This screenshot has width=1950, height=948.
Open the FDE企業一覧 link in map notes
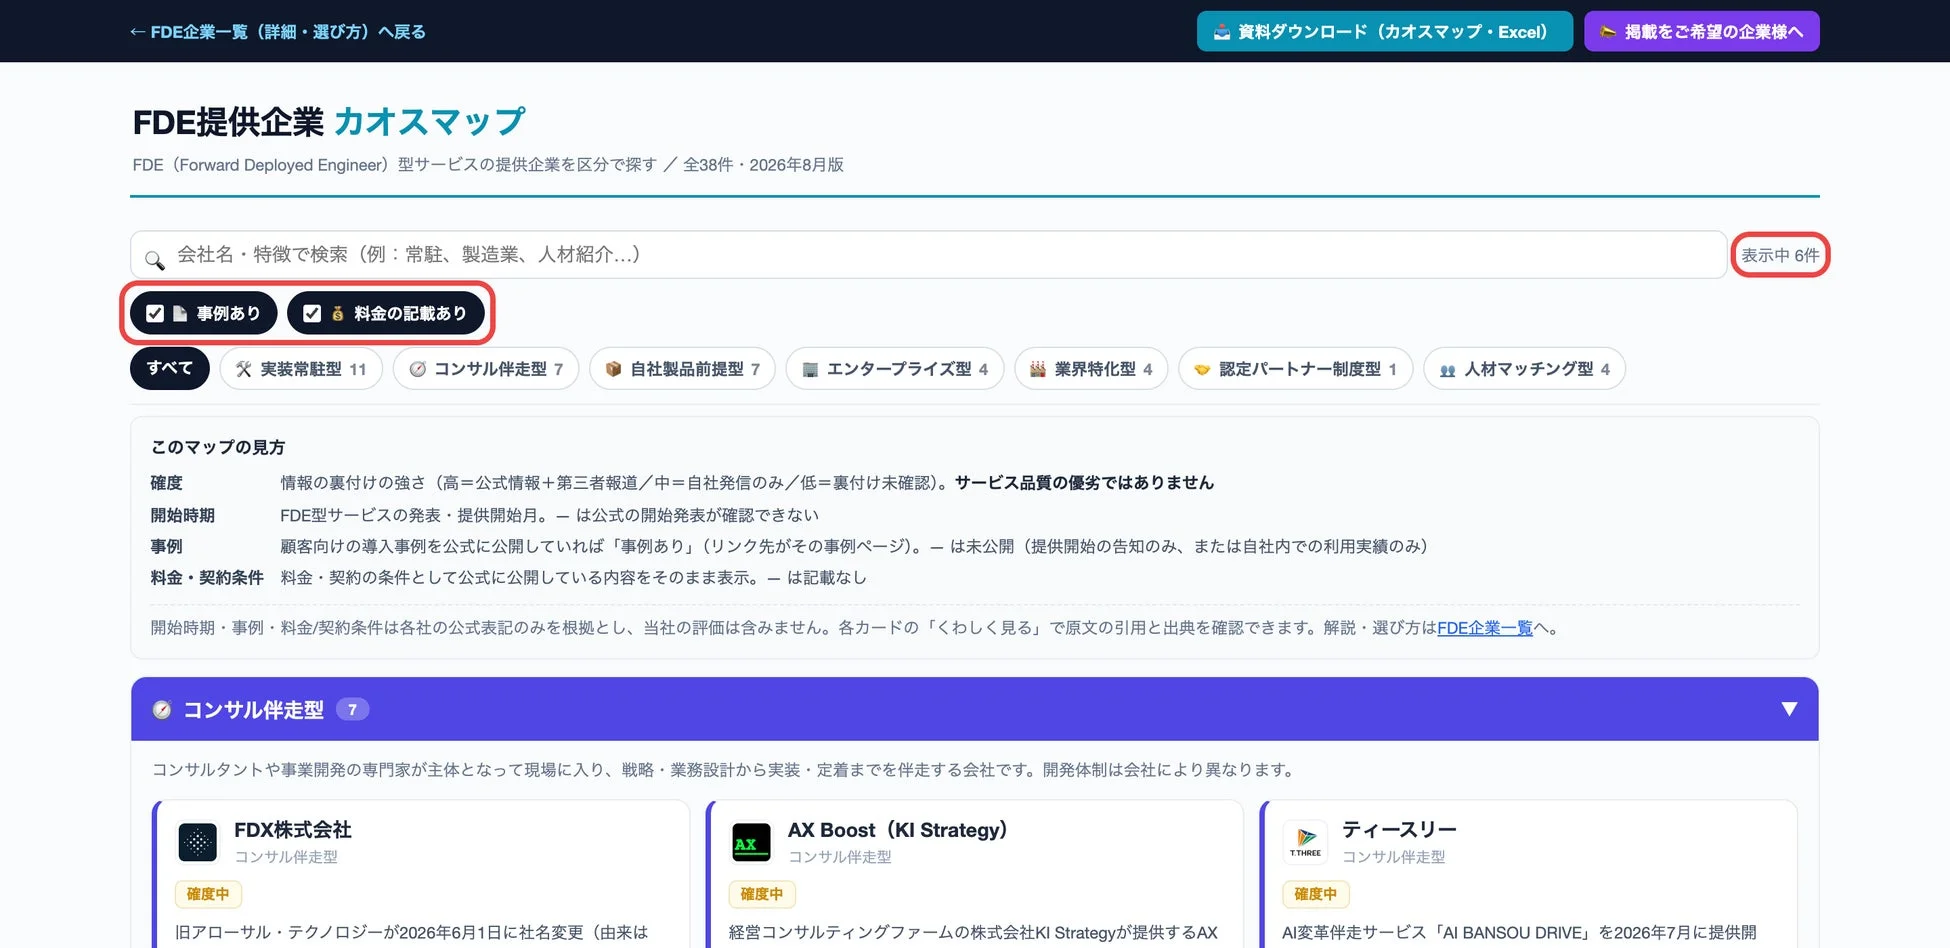pos(1484,628)
